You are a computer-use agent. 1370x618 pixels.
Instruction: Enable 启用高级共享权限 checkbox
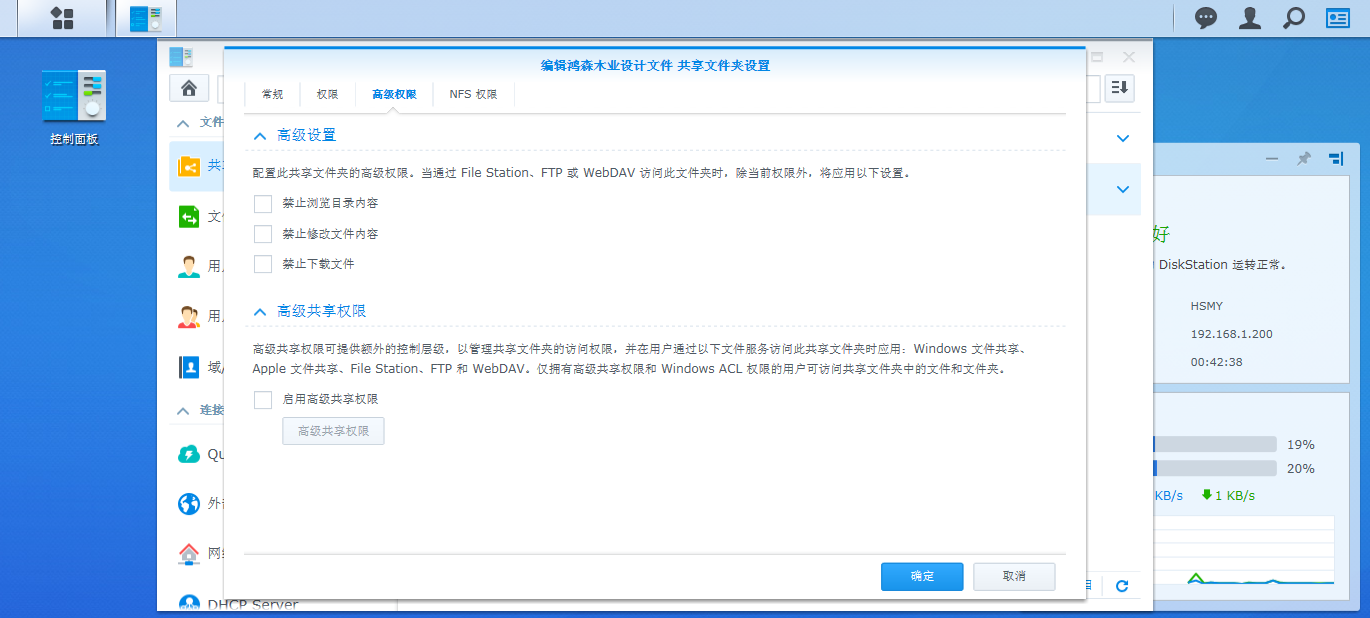coord(263,399)
